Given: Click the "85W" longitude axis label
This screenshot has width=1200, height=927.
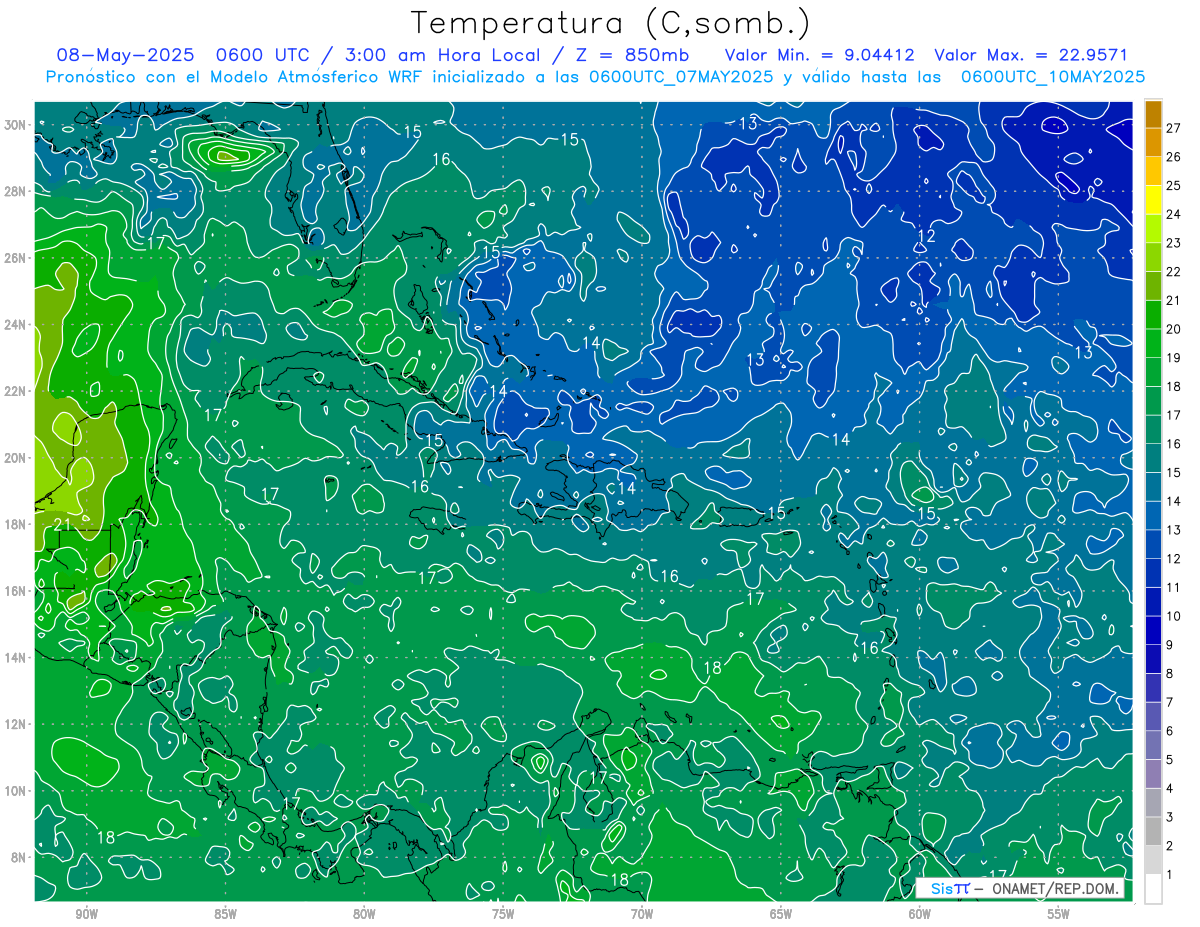Looking at the screenshot, I should (x=225, y=915).
